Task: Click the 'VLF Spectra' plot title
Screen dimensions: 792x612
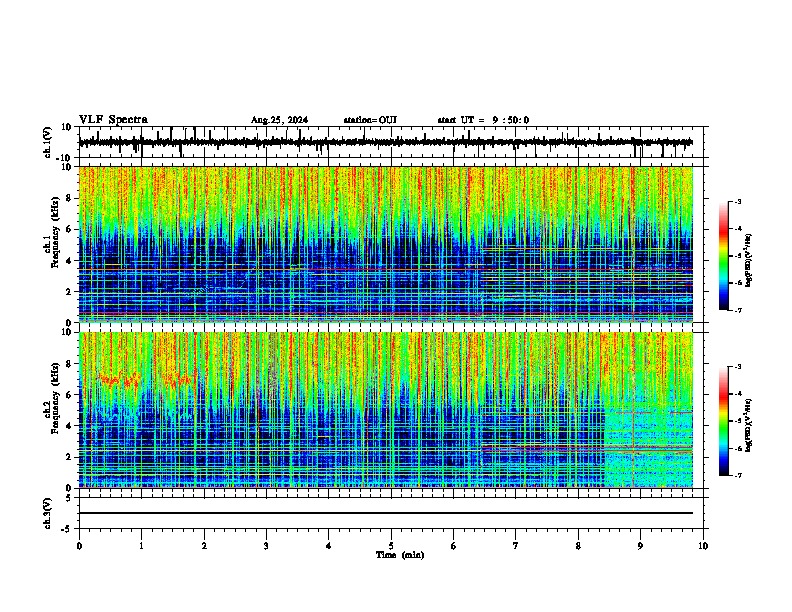Action: tap(113, 120)
